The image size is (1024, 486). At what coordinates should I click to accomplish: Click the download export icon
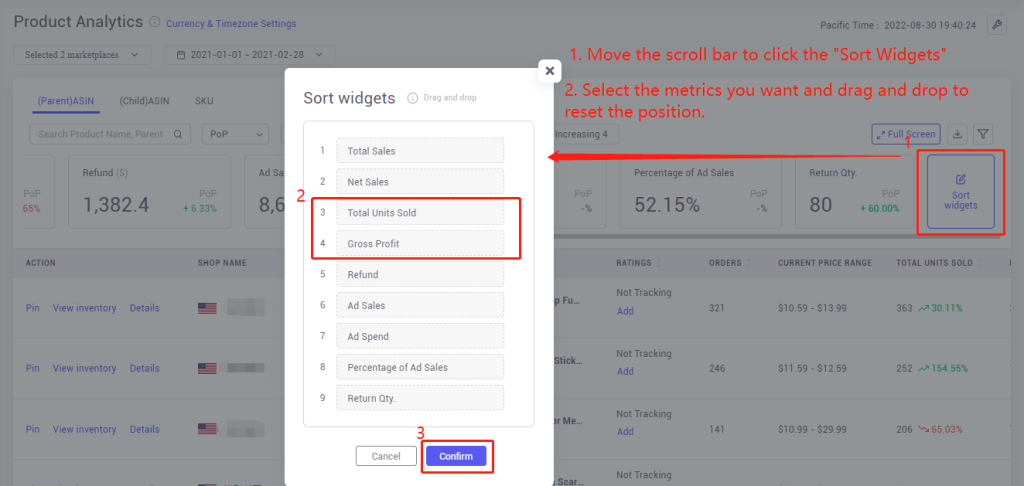click(957, 135)
